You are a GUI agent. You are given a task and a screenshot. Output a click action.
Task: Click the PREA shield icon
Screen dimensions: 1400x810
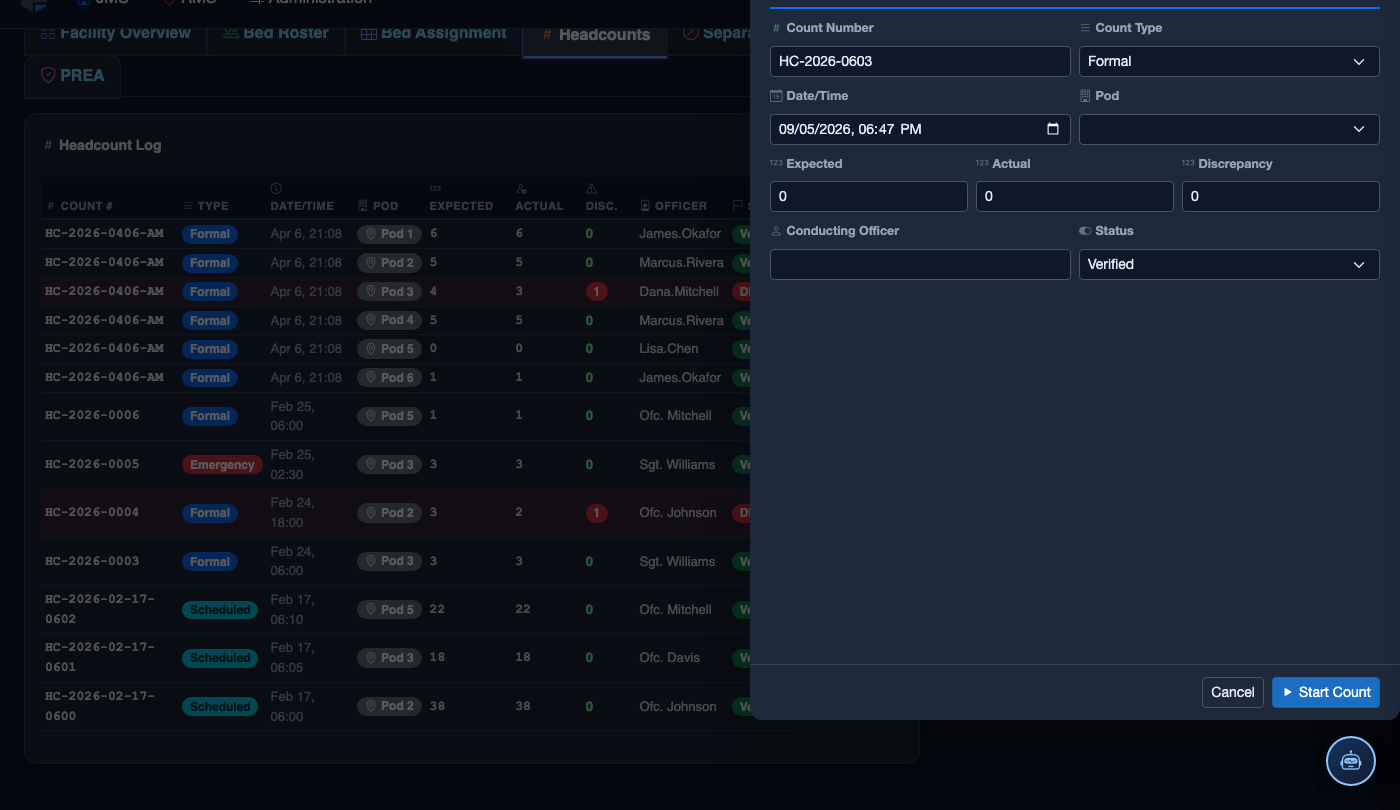click(x=48, y=75)
